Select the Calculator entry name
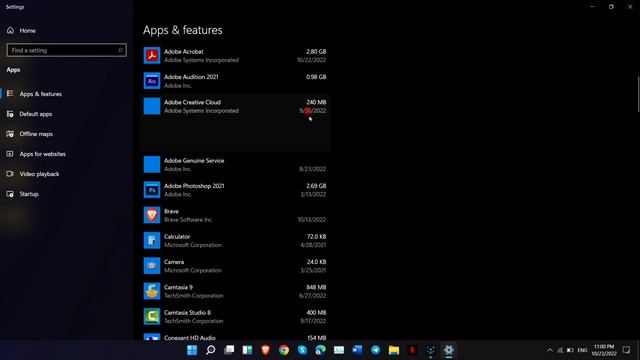The width and height of the screenshot is (640, 360). coord(177,236)
